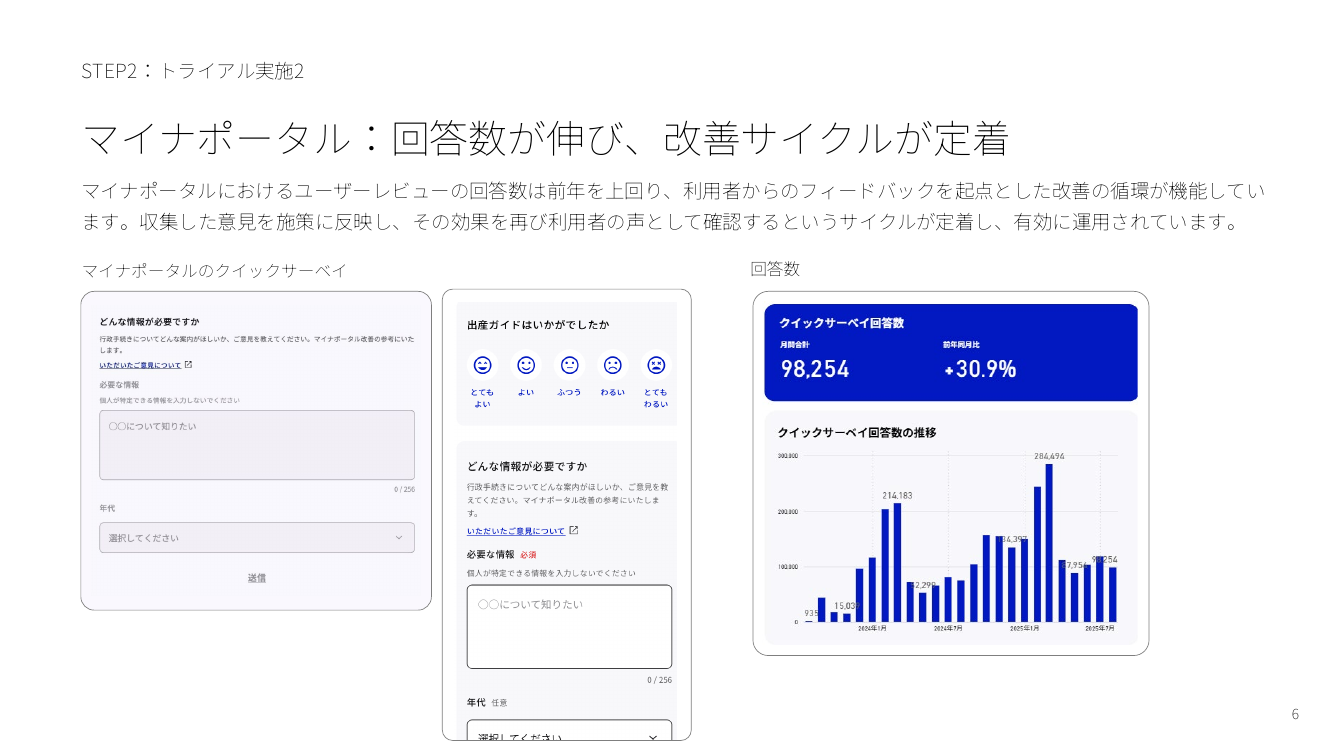This screenshot has height=750, width=1334.
Task: Open 'いただいたご意見について' link under 出産ガイド mobile form
Action: coord(516,531)
